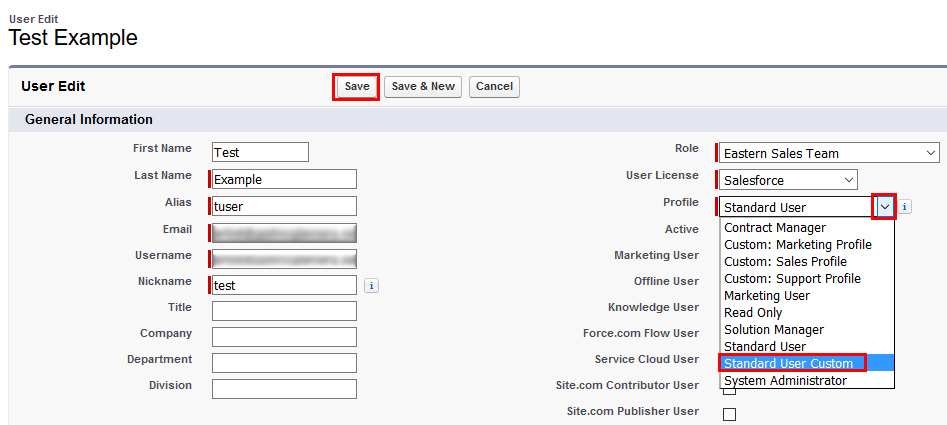Open the Role dropdown
This screenshot has height=425, width=947.
click(829, 153)
